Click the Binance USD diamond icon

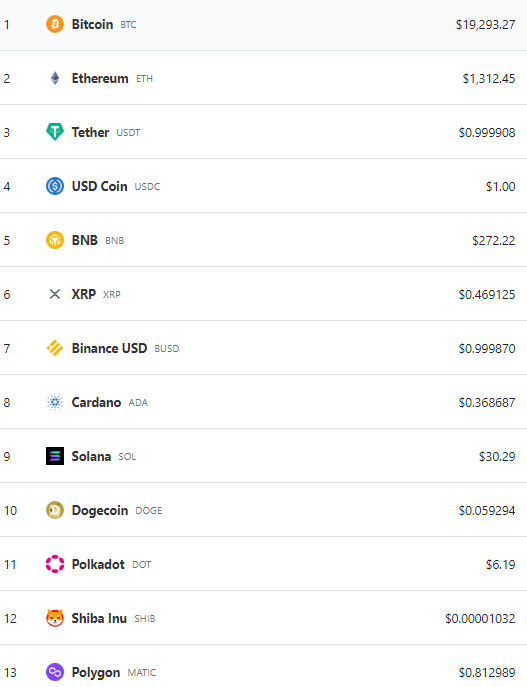click(55, 348)
